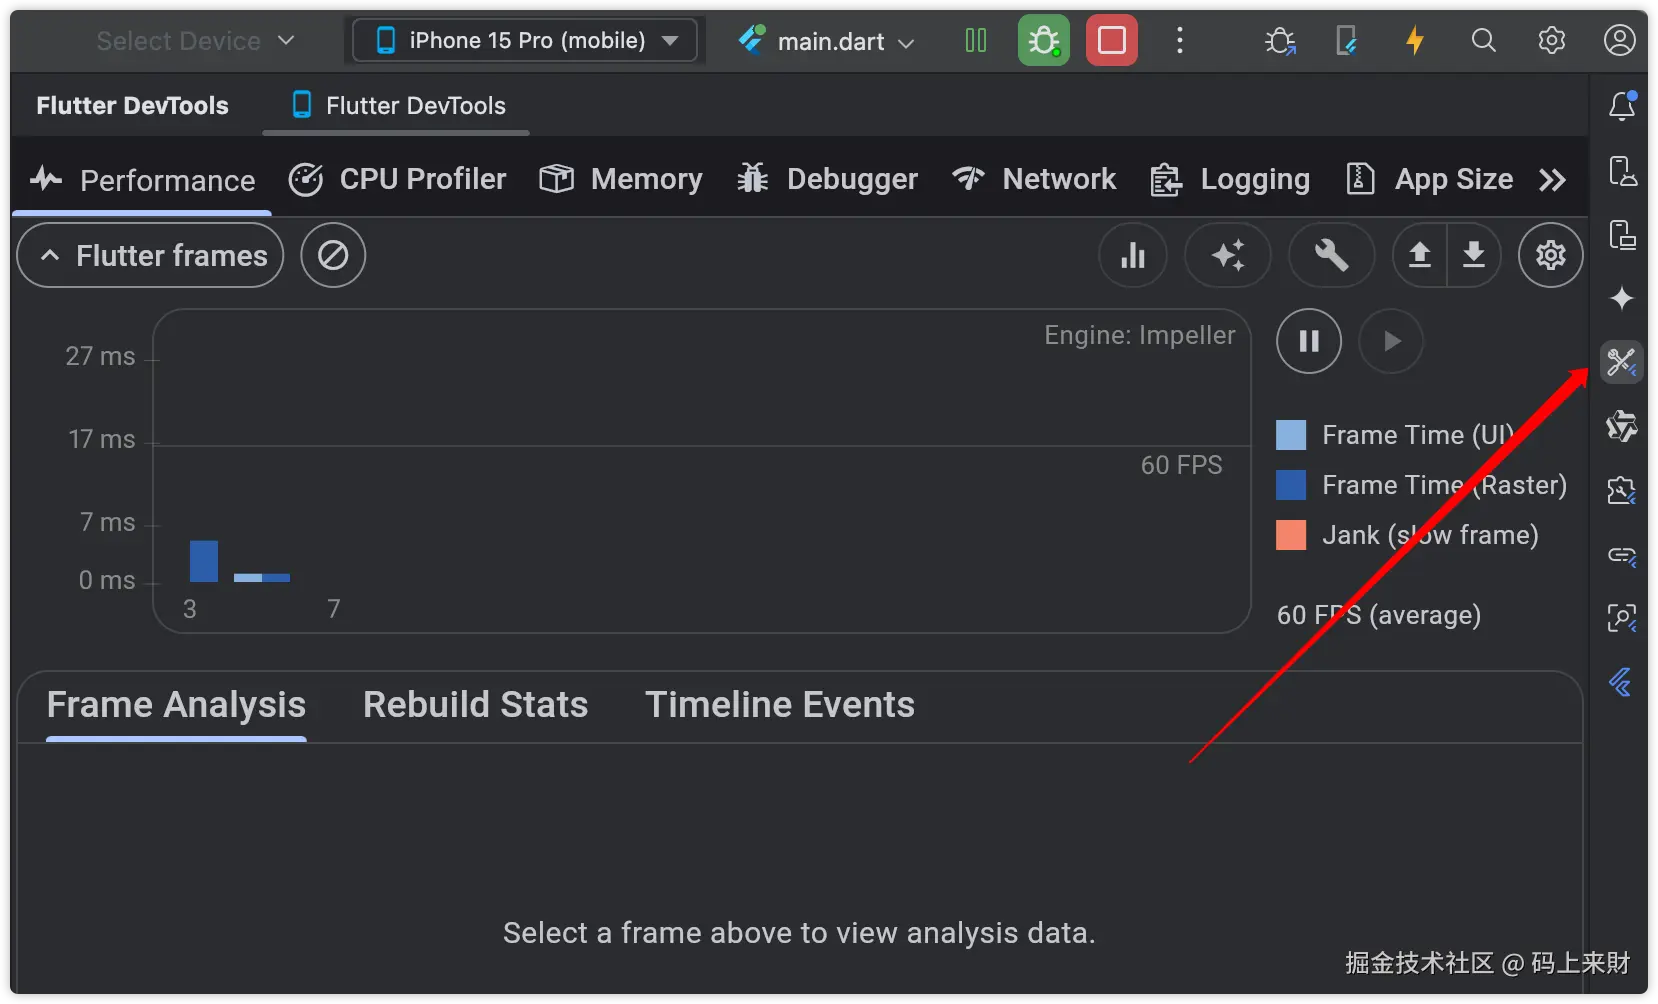Click the Enhance Tracing sparkle button

coord(1227,256)
